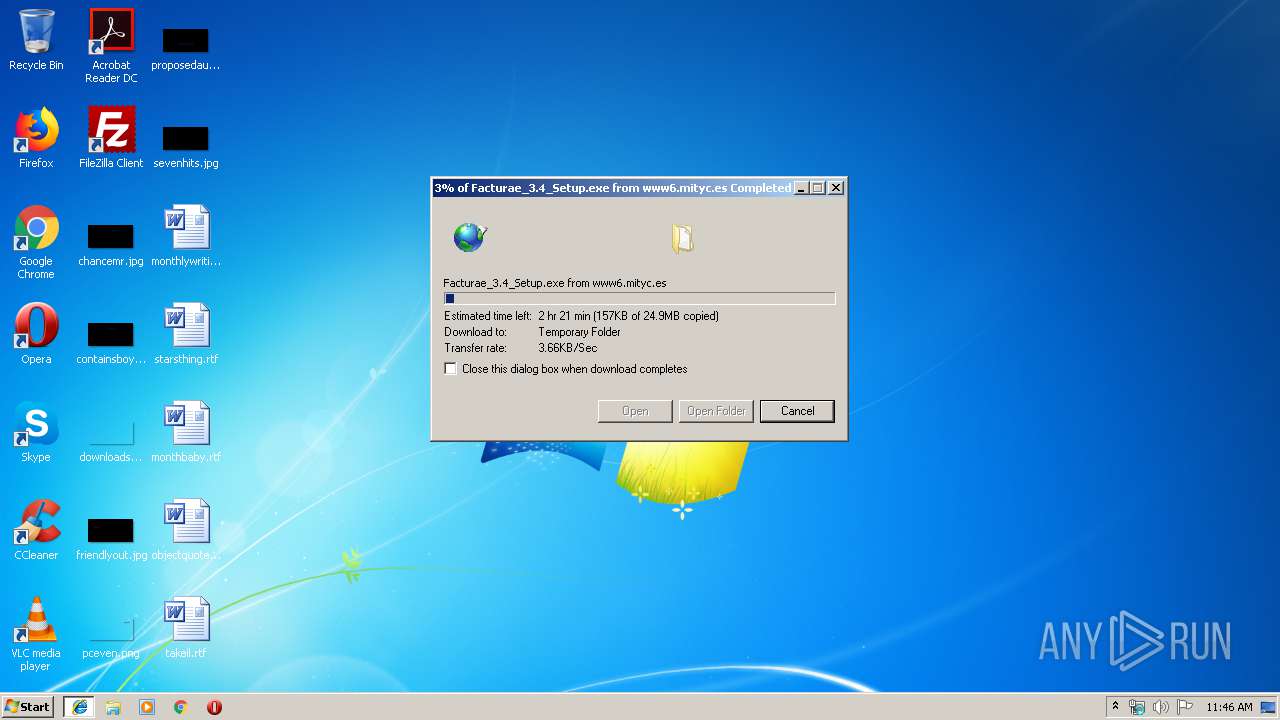Click the 'Download to: Temporary Folder' text
Screen dimensions: 1280x720
533,332
